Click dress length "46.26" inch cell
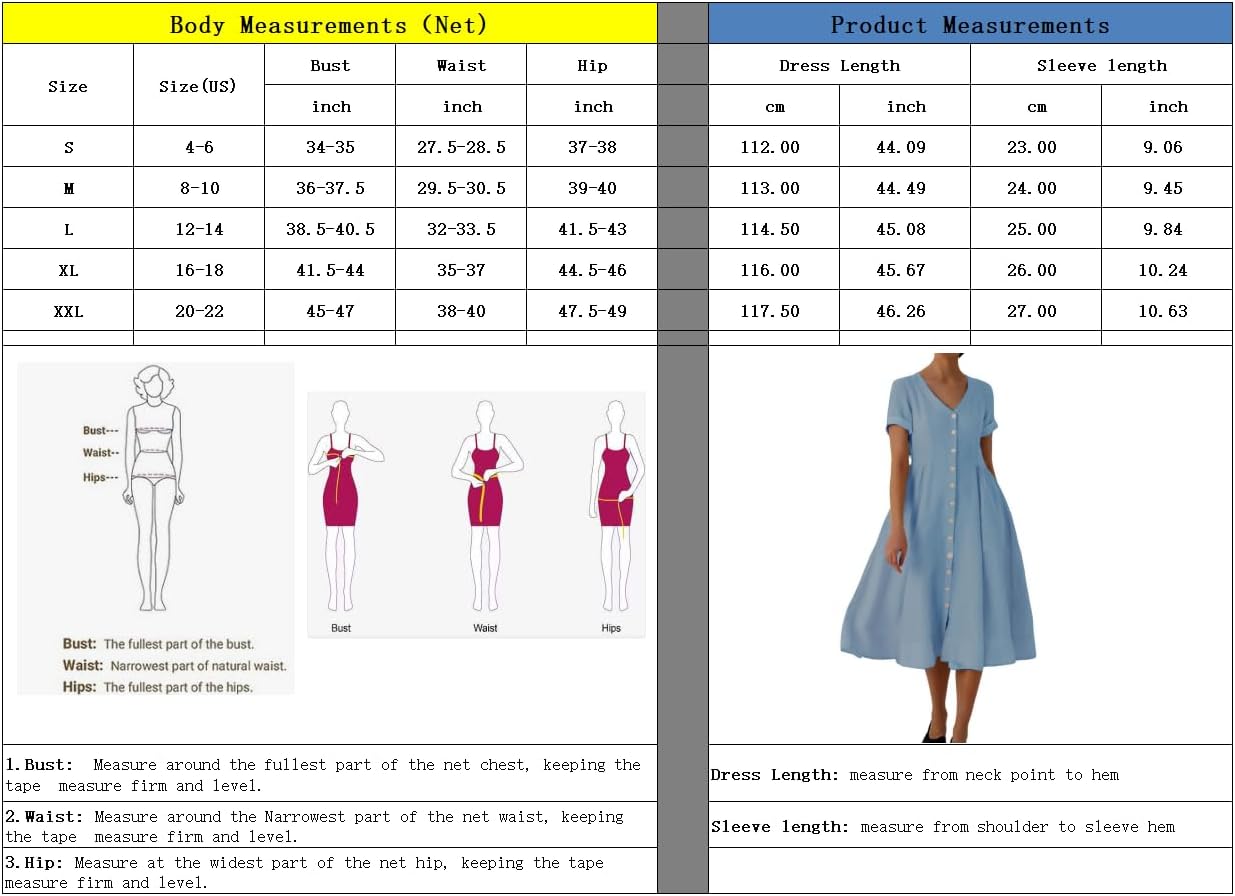The image size is (1235, 896). (x=905, y=311)
